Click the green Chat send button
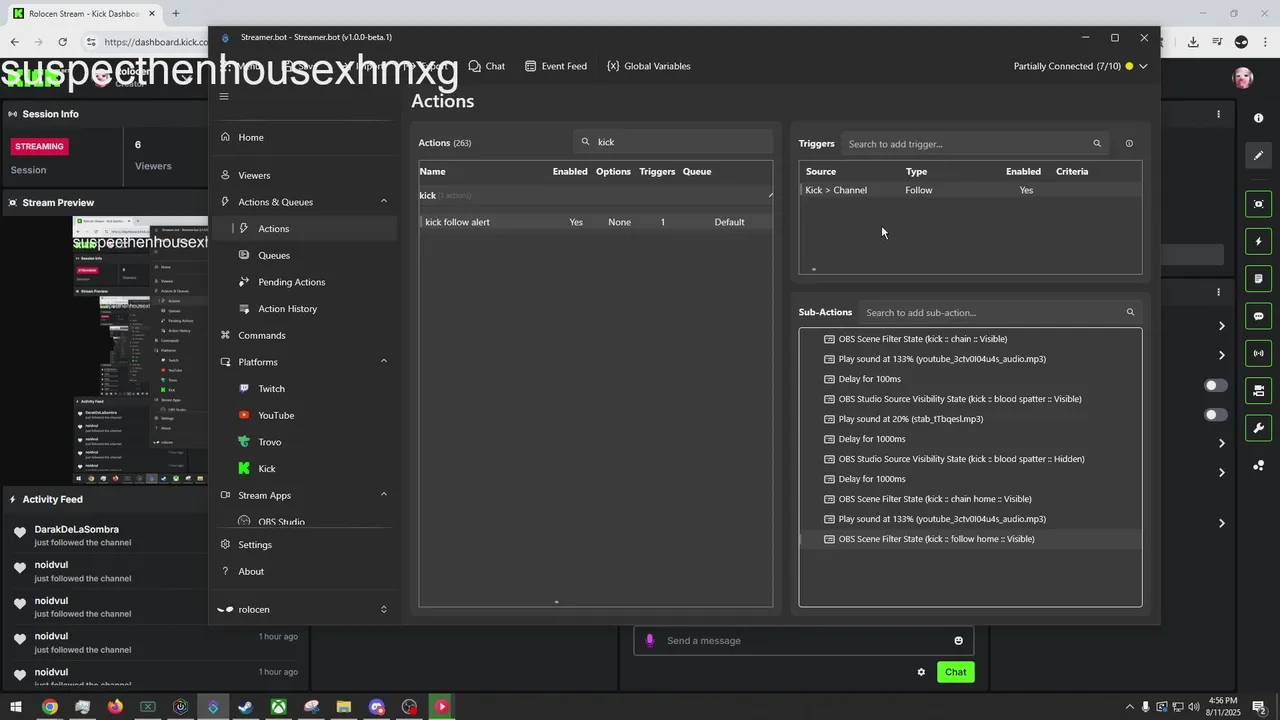Viewport: 1280px width, 720px height. tap(955, 672)
